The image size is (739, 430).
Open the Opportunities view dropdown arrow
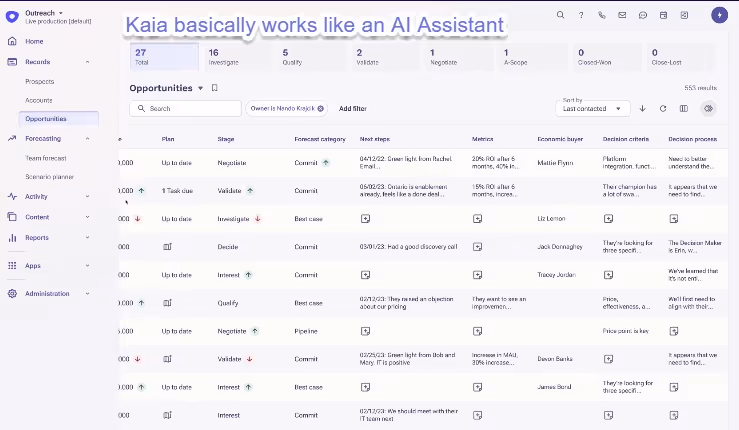tap(200, 88)
